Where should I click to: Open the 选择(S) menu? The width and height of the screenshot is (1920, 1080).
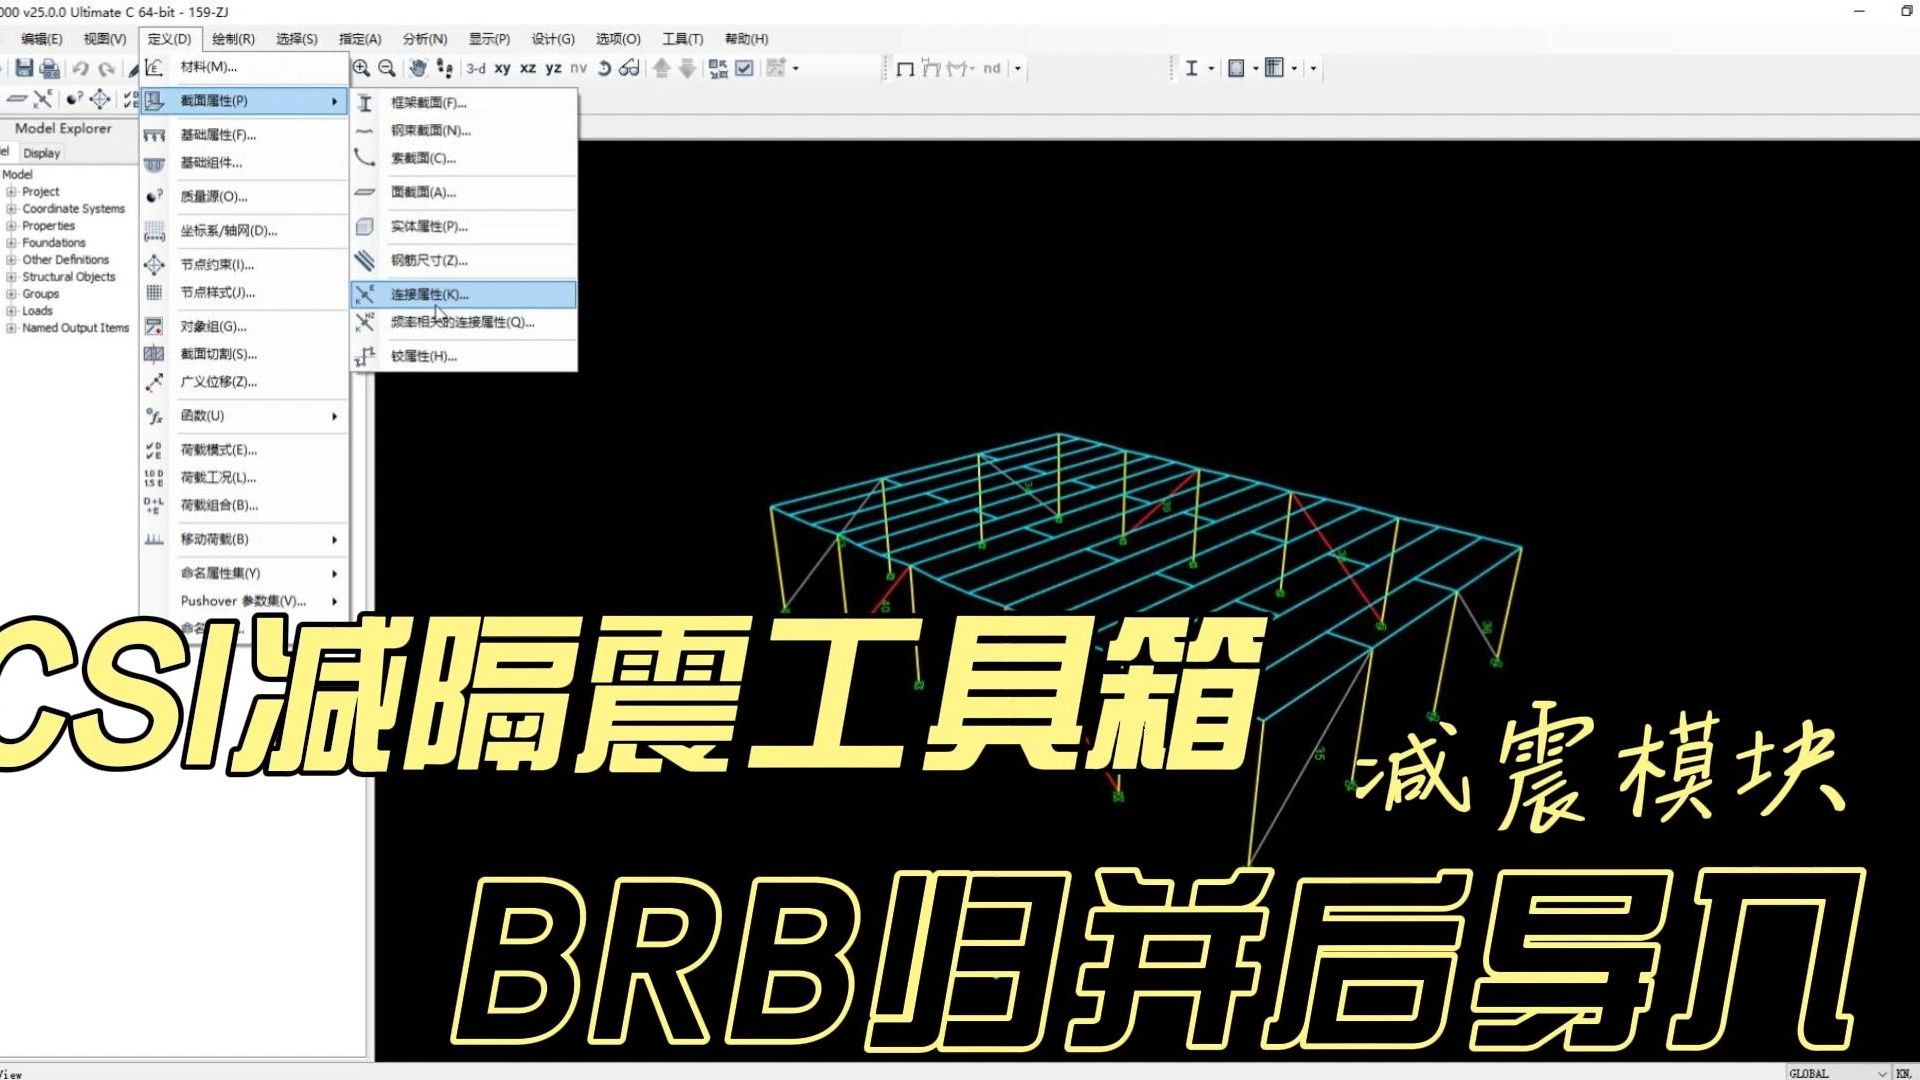click(x=297, y=39)
